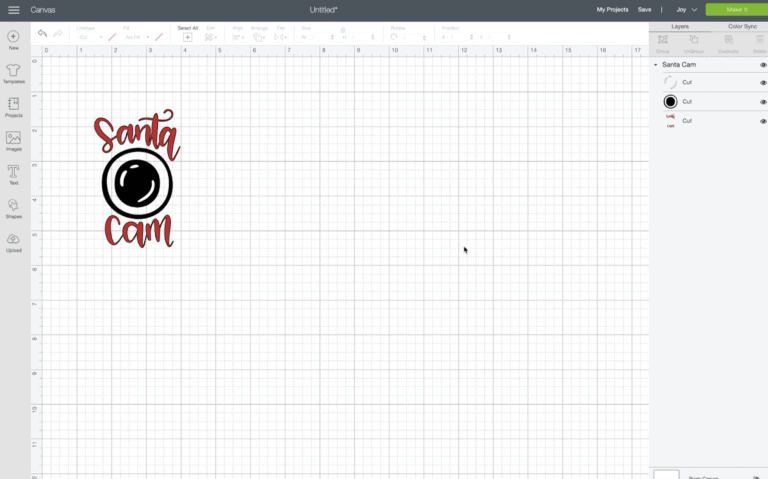This screenshot has width=768, height=479.
Task: Open the hamburger main menu
Action: 14,9
